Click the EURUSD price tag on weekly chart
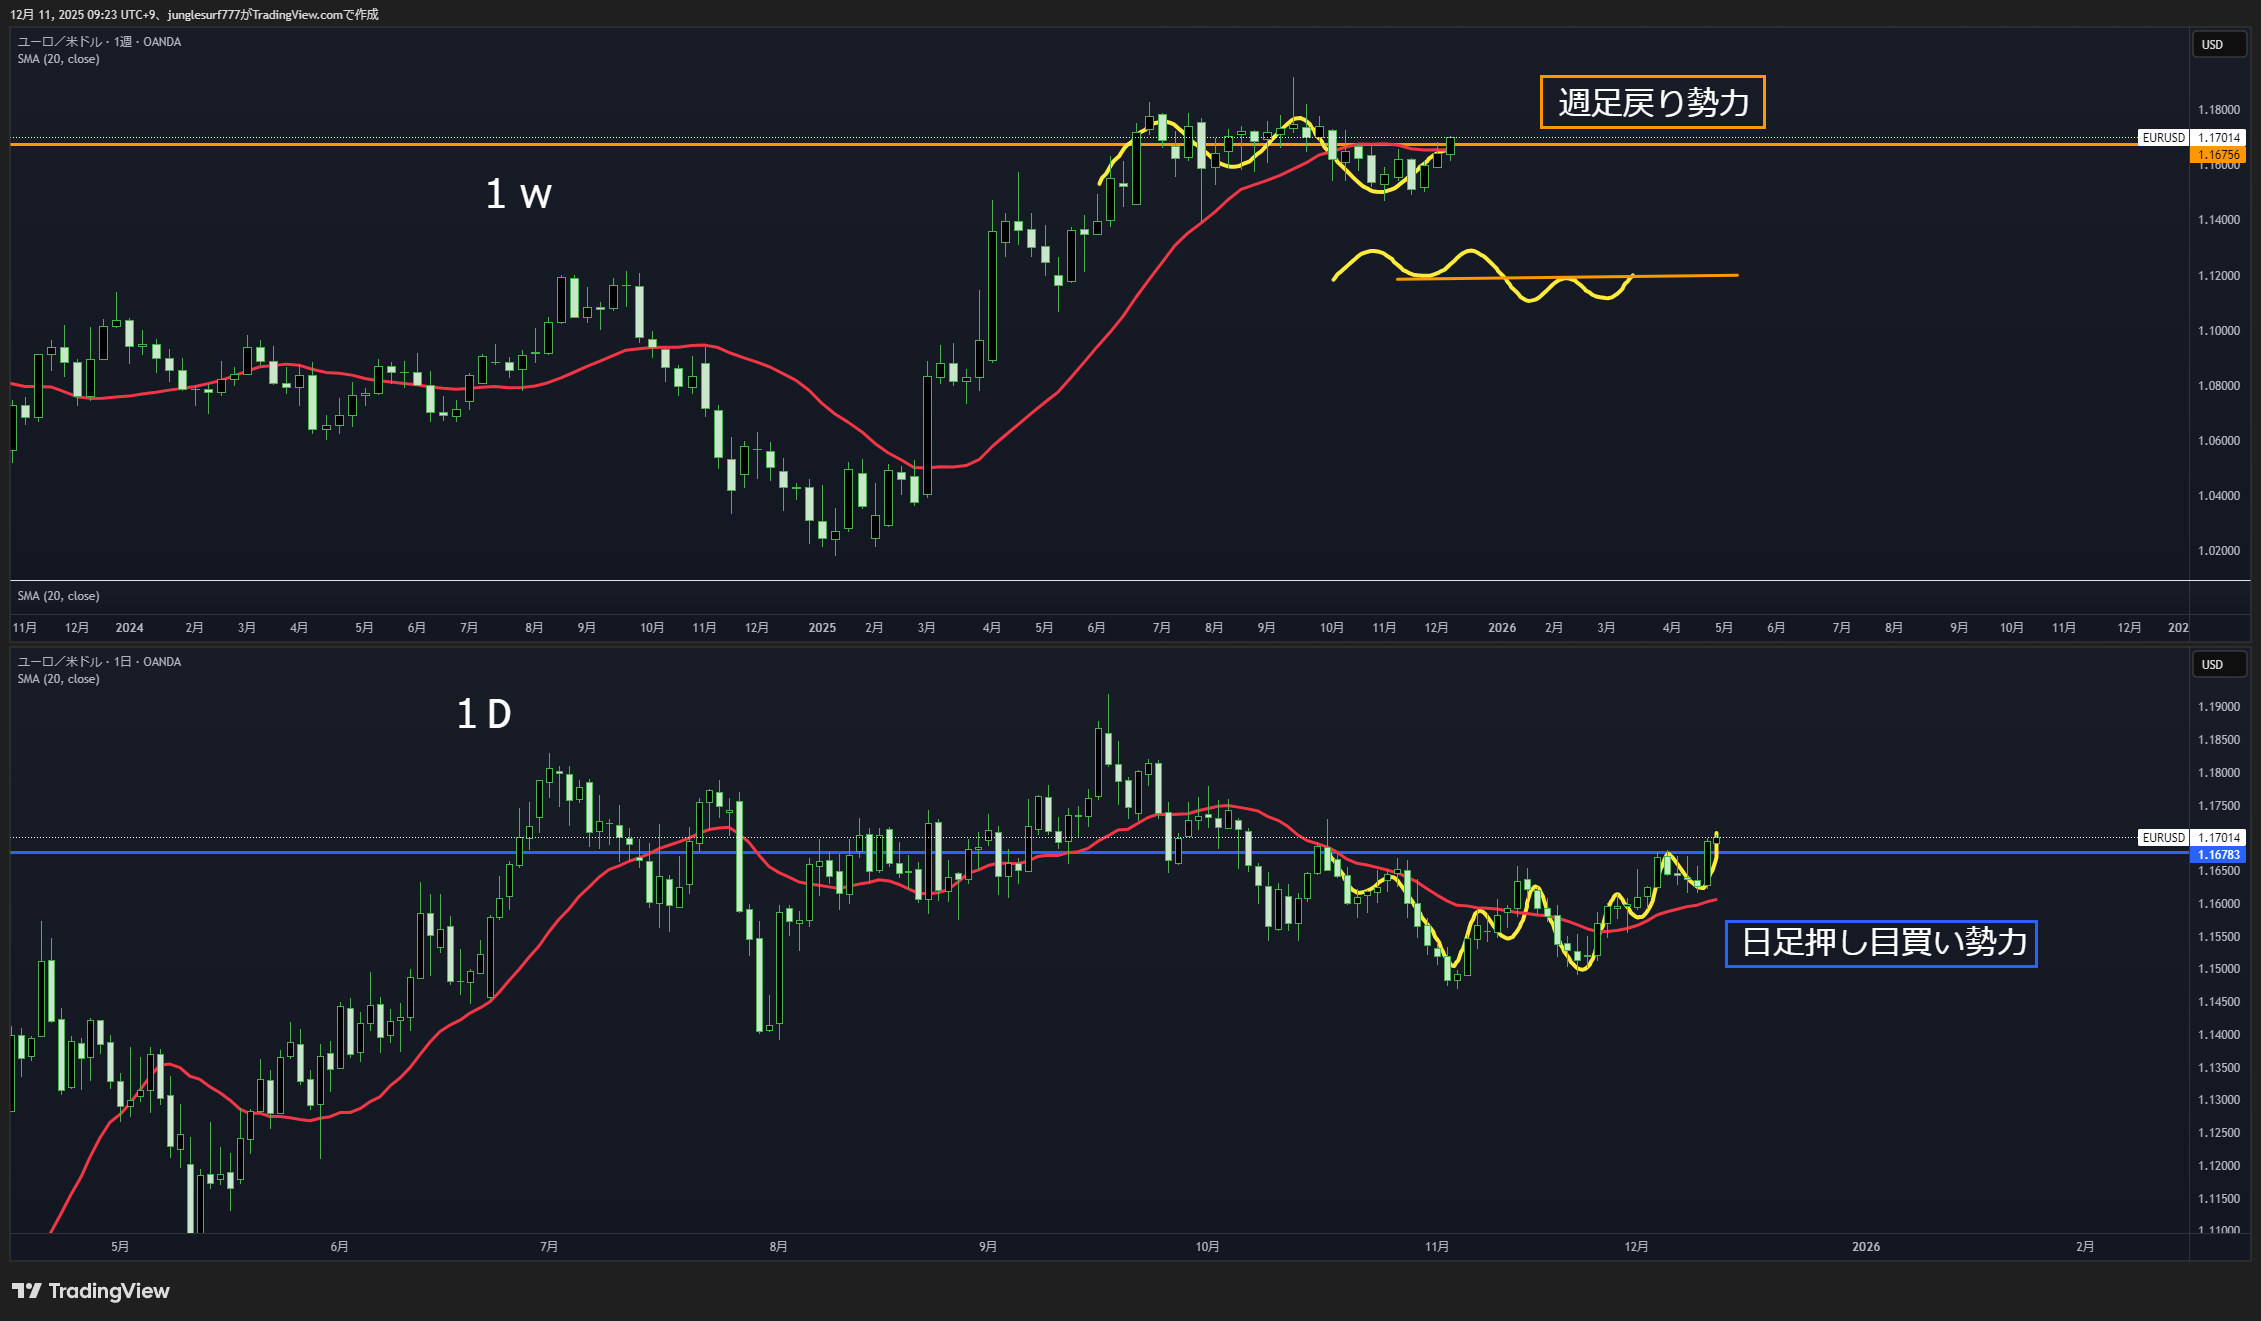 click(2163, 137)
